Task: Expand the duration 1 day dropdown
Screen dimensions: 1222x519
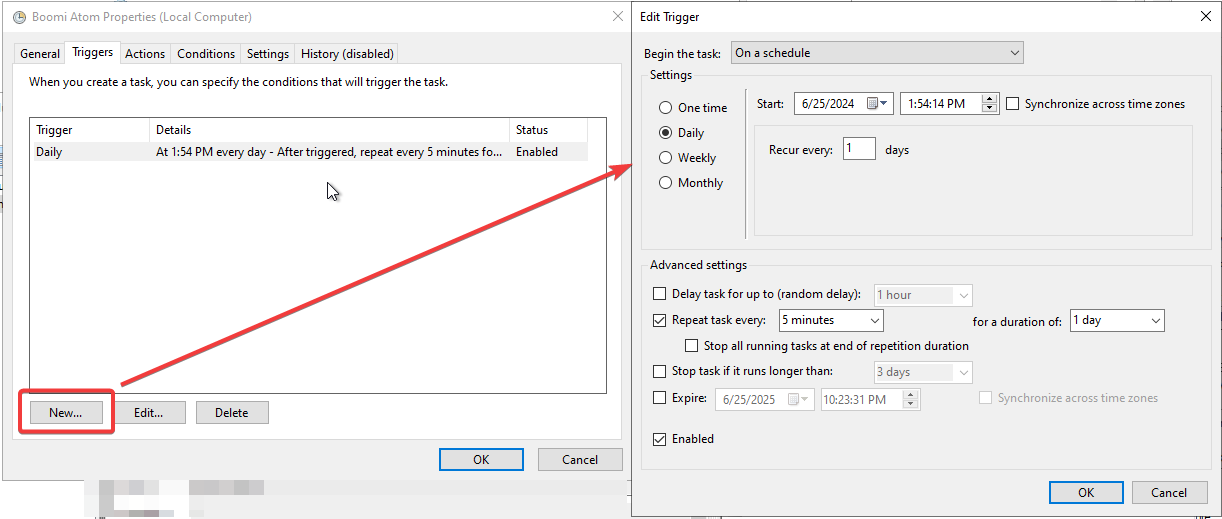Action: 1116,321
